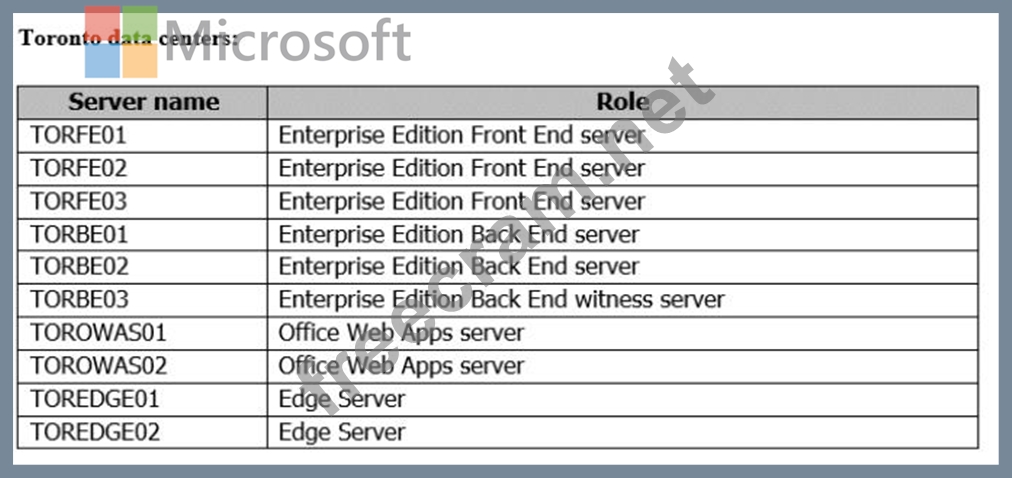Viewport: 1012px width, 478px height.
Task: Click the TORBE02 server name cell
Action: coord(143,267)
